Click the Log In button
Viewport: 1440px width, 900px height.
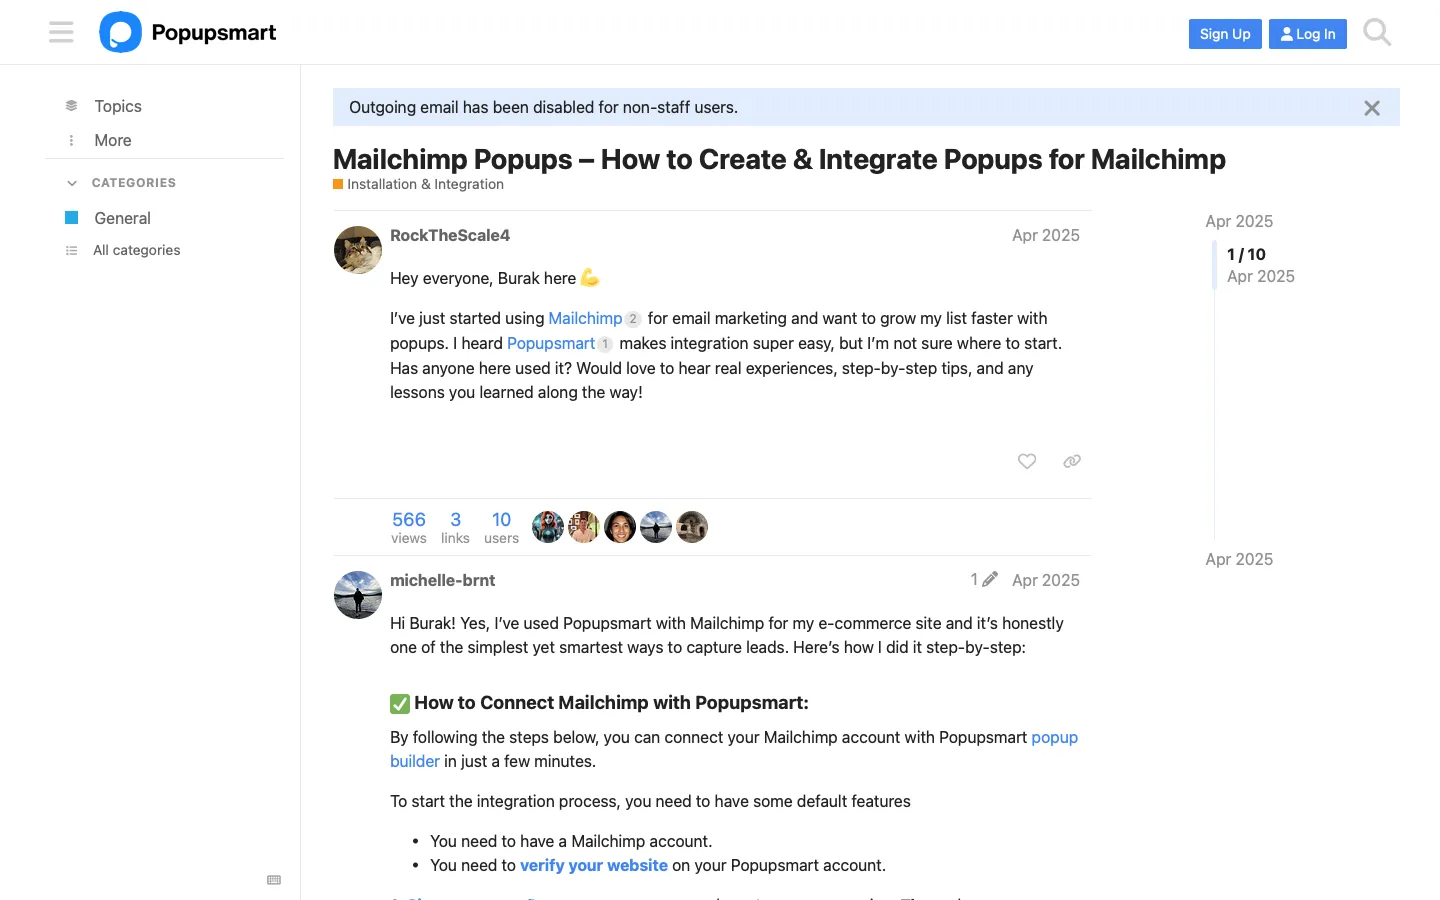pyautogui.click(x=1308, y=34)
